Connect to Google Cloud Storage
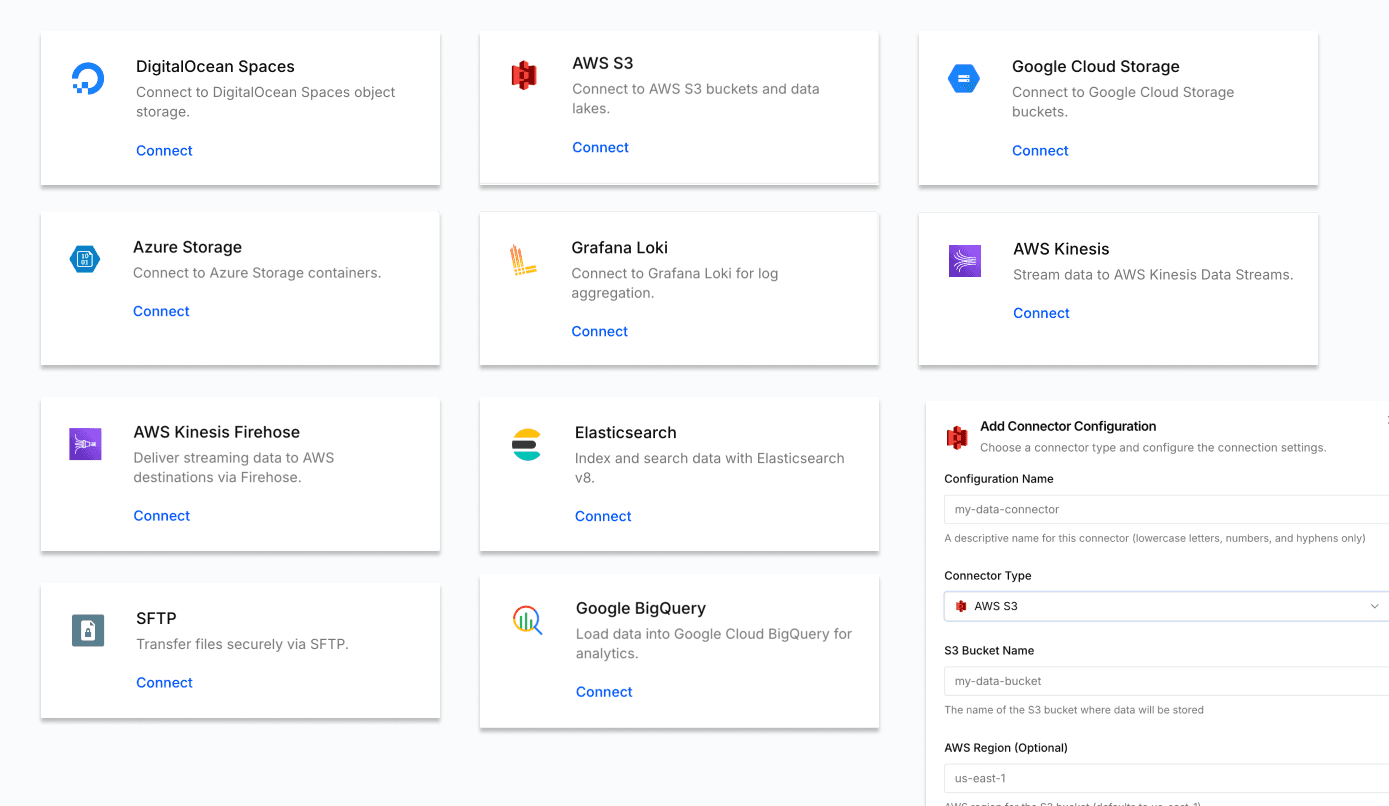The height and width of the screenshot is (806, 1389). 1040,151
